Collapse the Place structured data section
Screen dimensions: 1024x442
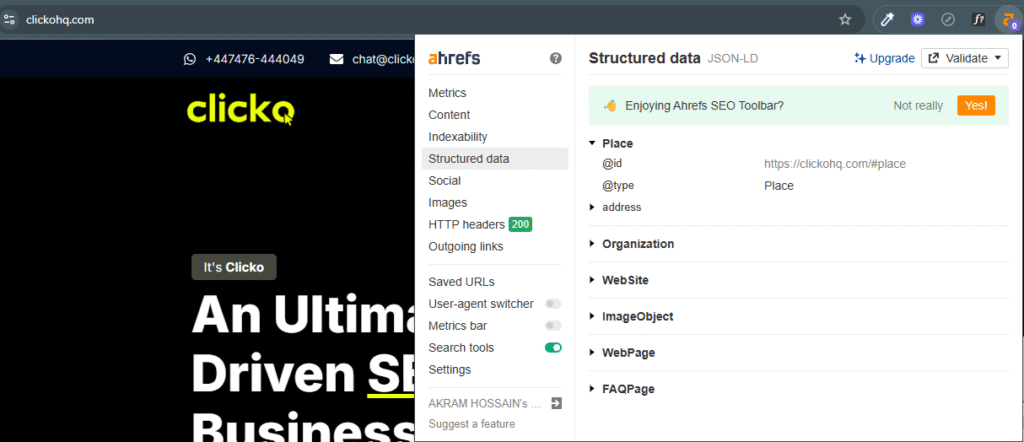click(592, 144)
